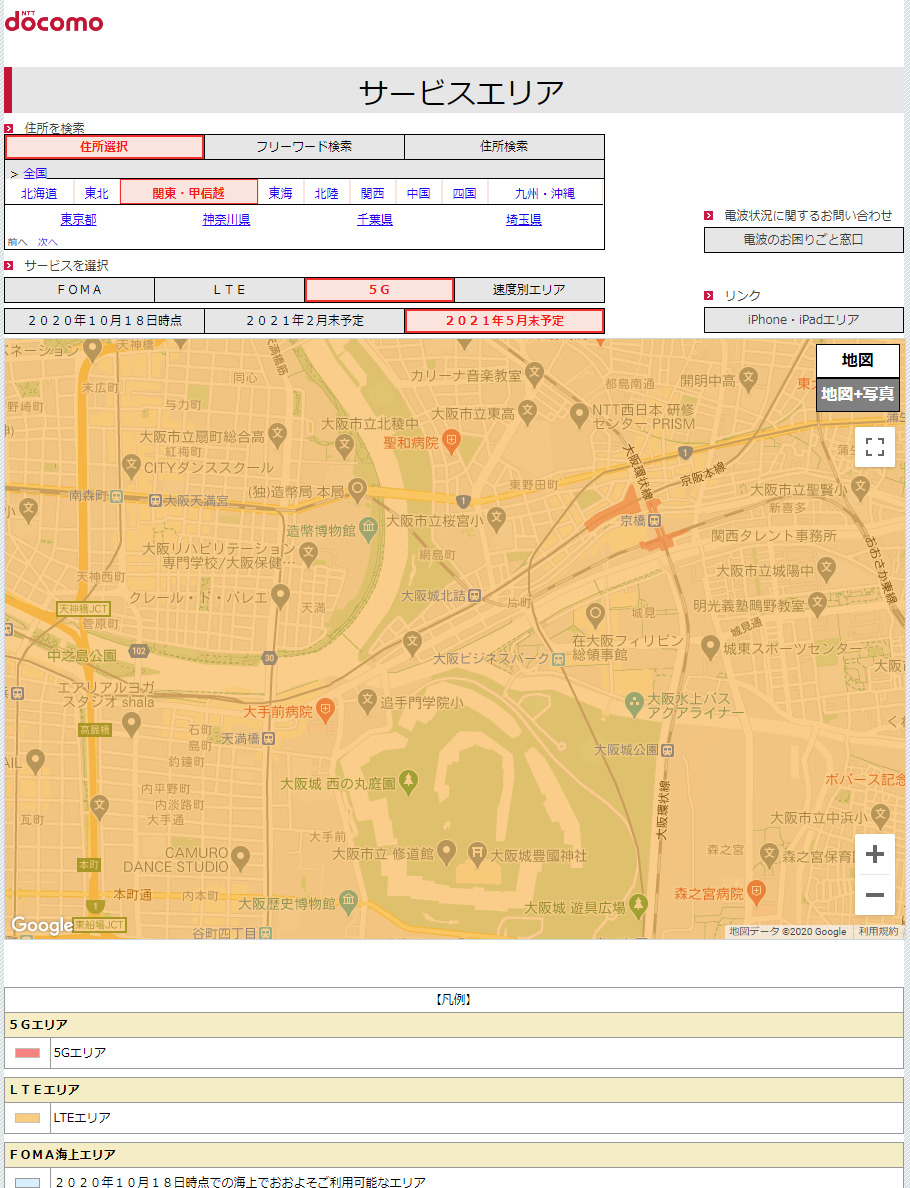Click the NTT docomo logo
This screenshot has height=1188, width=910.
[54, 20]
